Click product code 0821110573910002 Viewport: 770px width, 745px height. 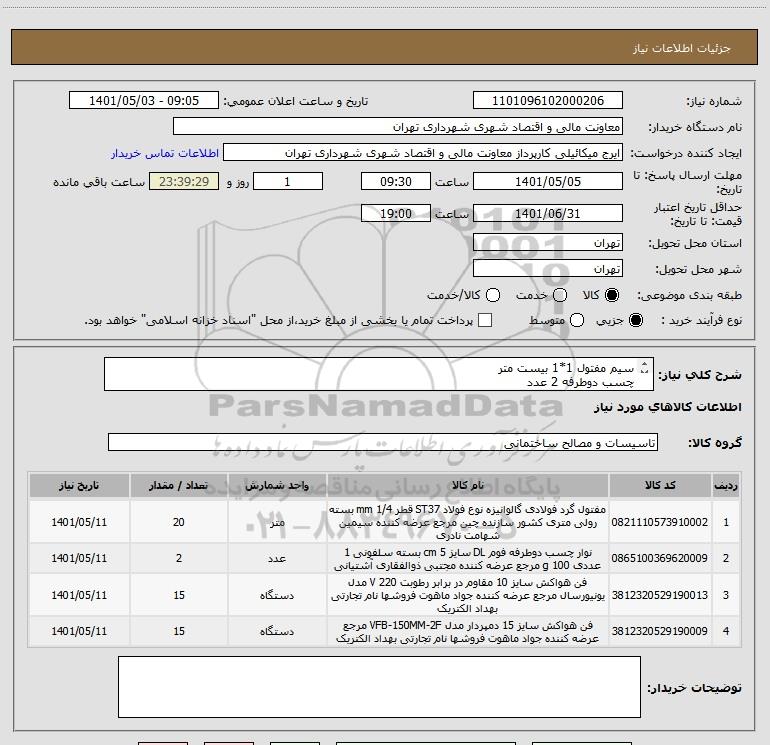point(660,522)
